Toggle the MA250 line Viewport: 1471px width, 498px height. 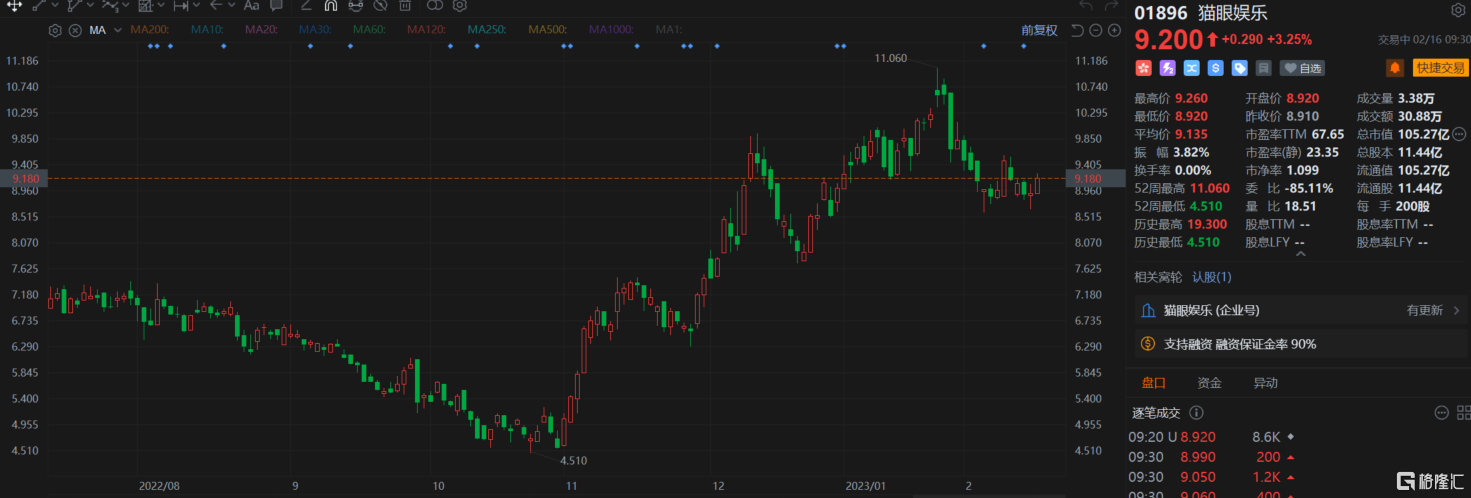tap(487, 30)
